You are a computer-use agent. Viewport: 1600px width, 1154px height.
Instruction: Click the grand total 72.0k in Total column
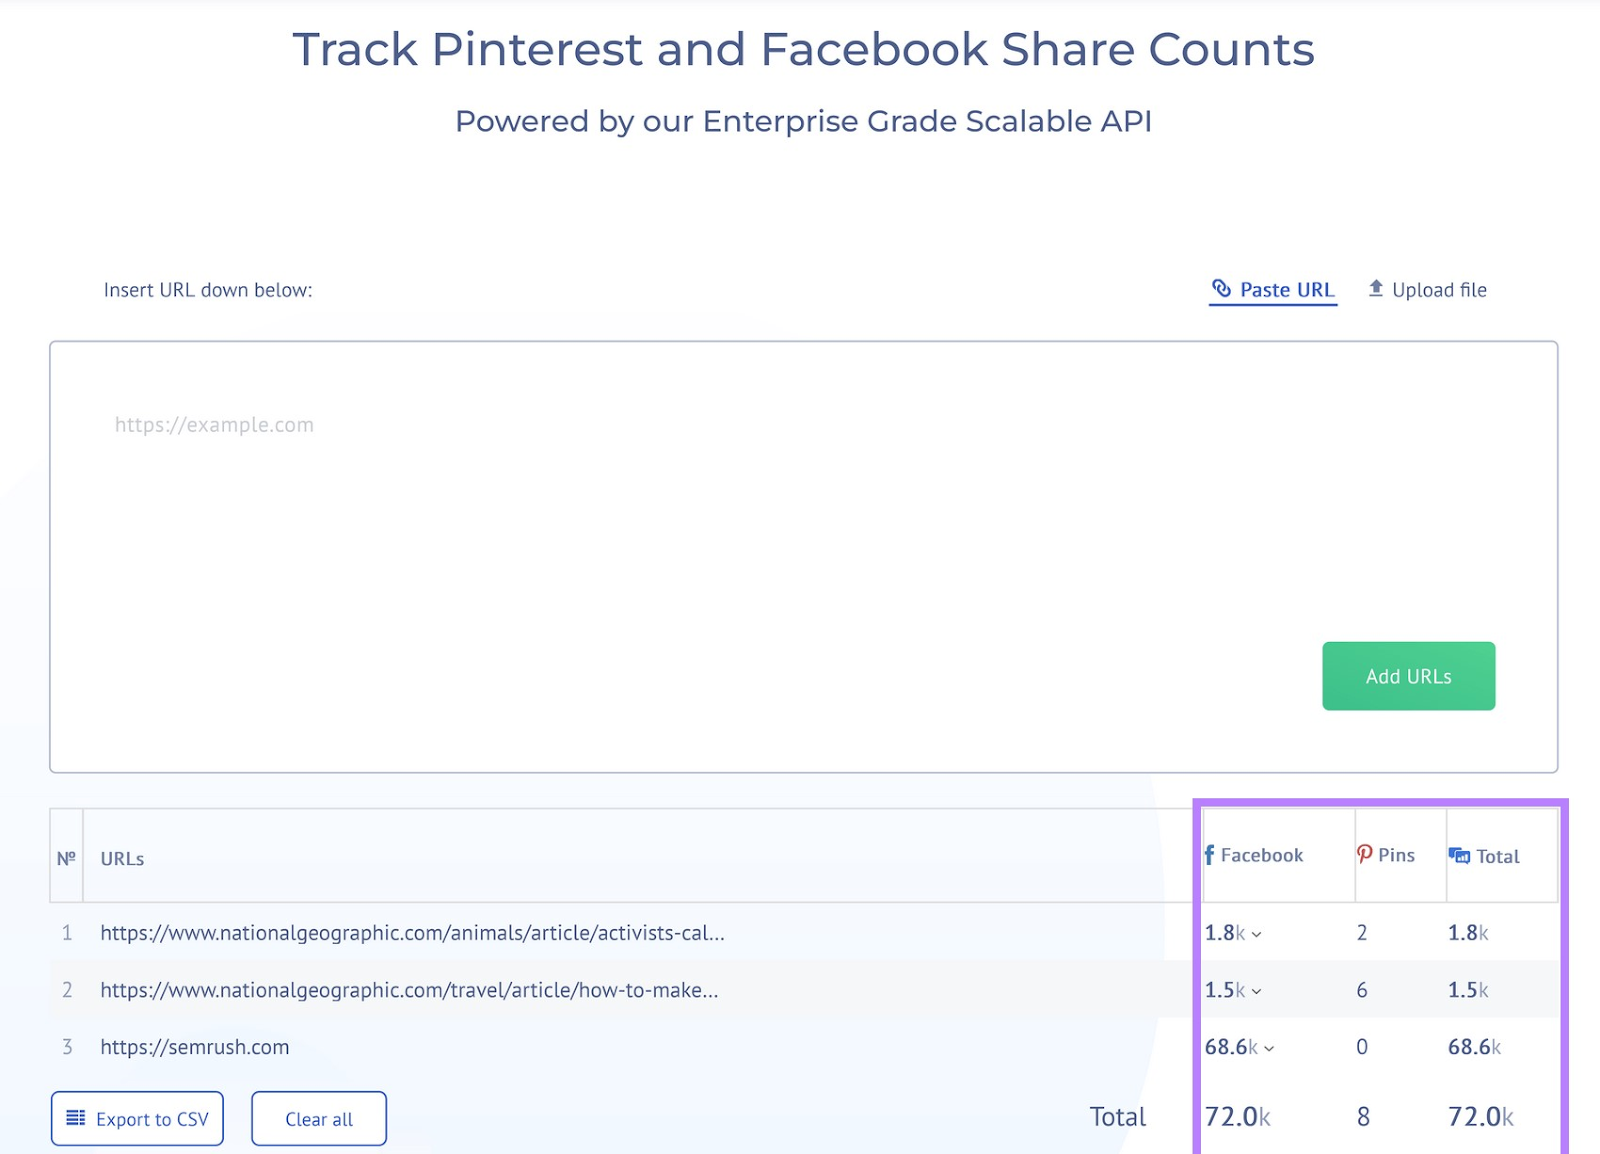[1481, 1117]
